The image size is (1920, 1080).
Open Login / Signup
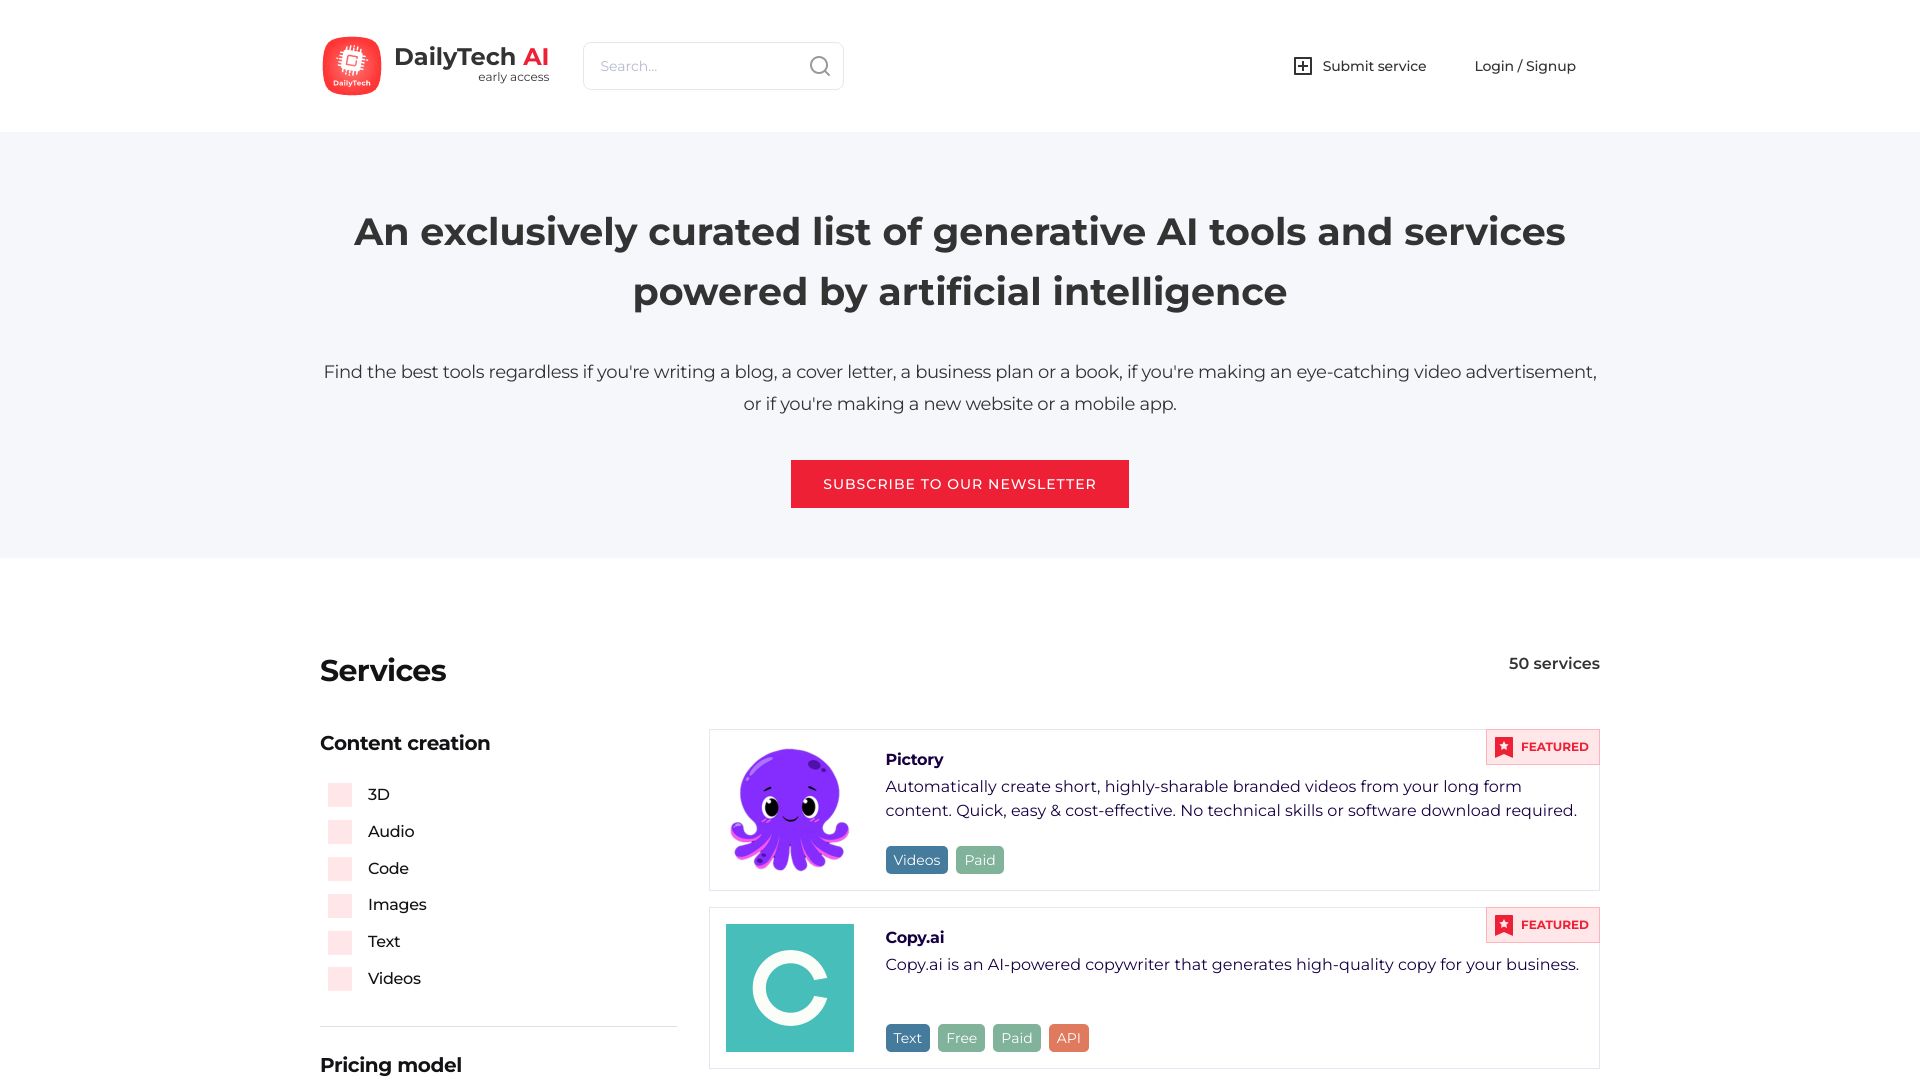coord(1524,65)
